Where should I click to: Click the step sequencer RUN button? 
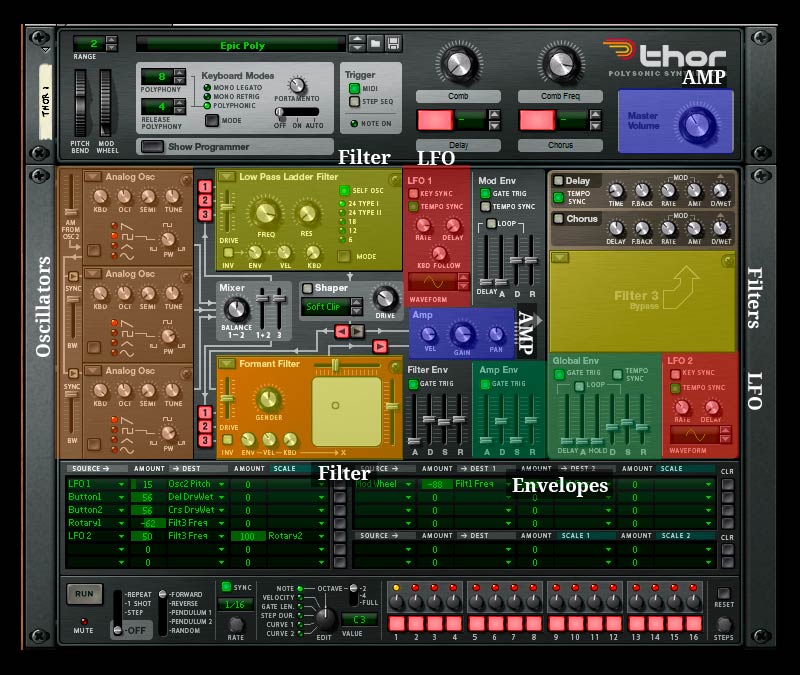point(84,594)
